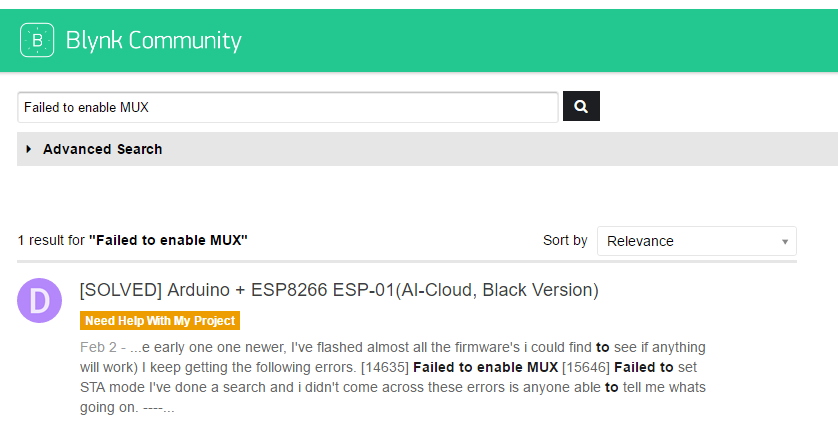Open the Sort by Relevance dropdown
The height and width of the screenshot is (436, 838).
pos(696,241)
